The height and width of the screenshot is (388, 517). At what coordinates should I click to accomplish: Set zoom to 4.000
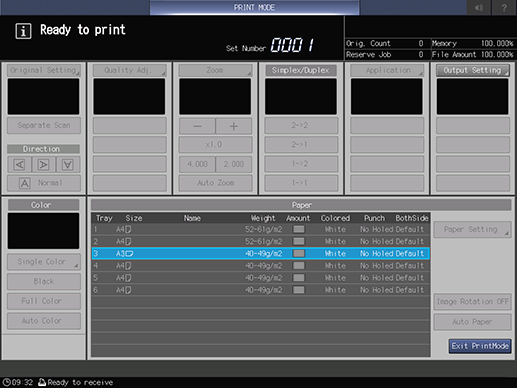(197, 164)
